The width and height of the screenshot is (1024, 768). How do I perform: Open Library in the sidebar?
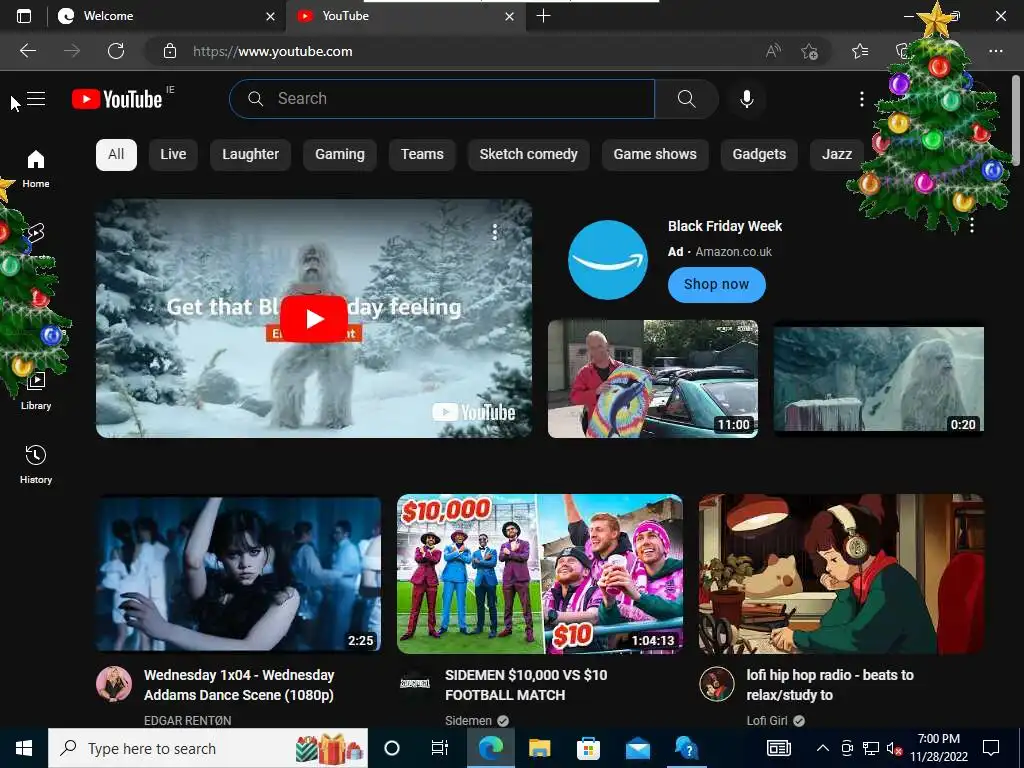(36, 391)
